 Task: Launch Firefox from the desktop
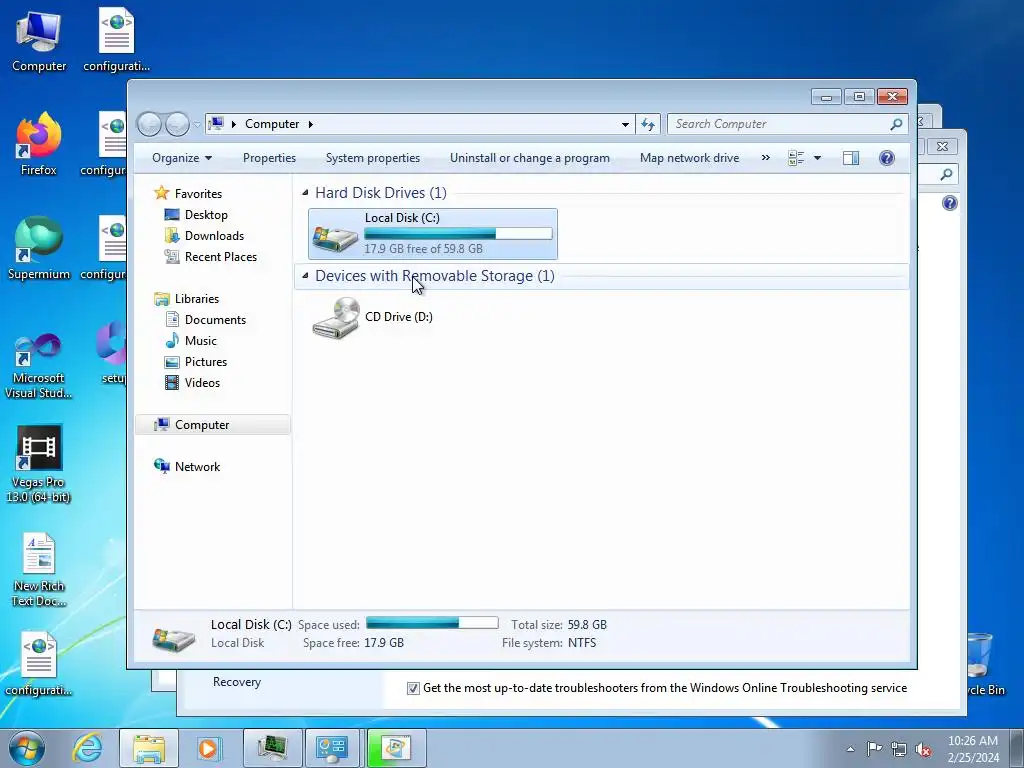pos(39,144)
